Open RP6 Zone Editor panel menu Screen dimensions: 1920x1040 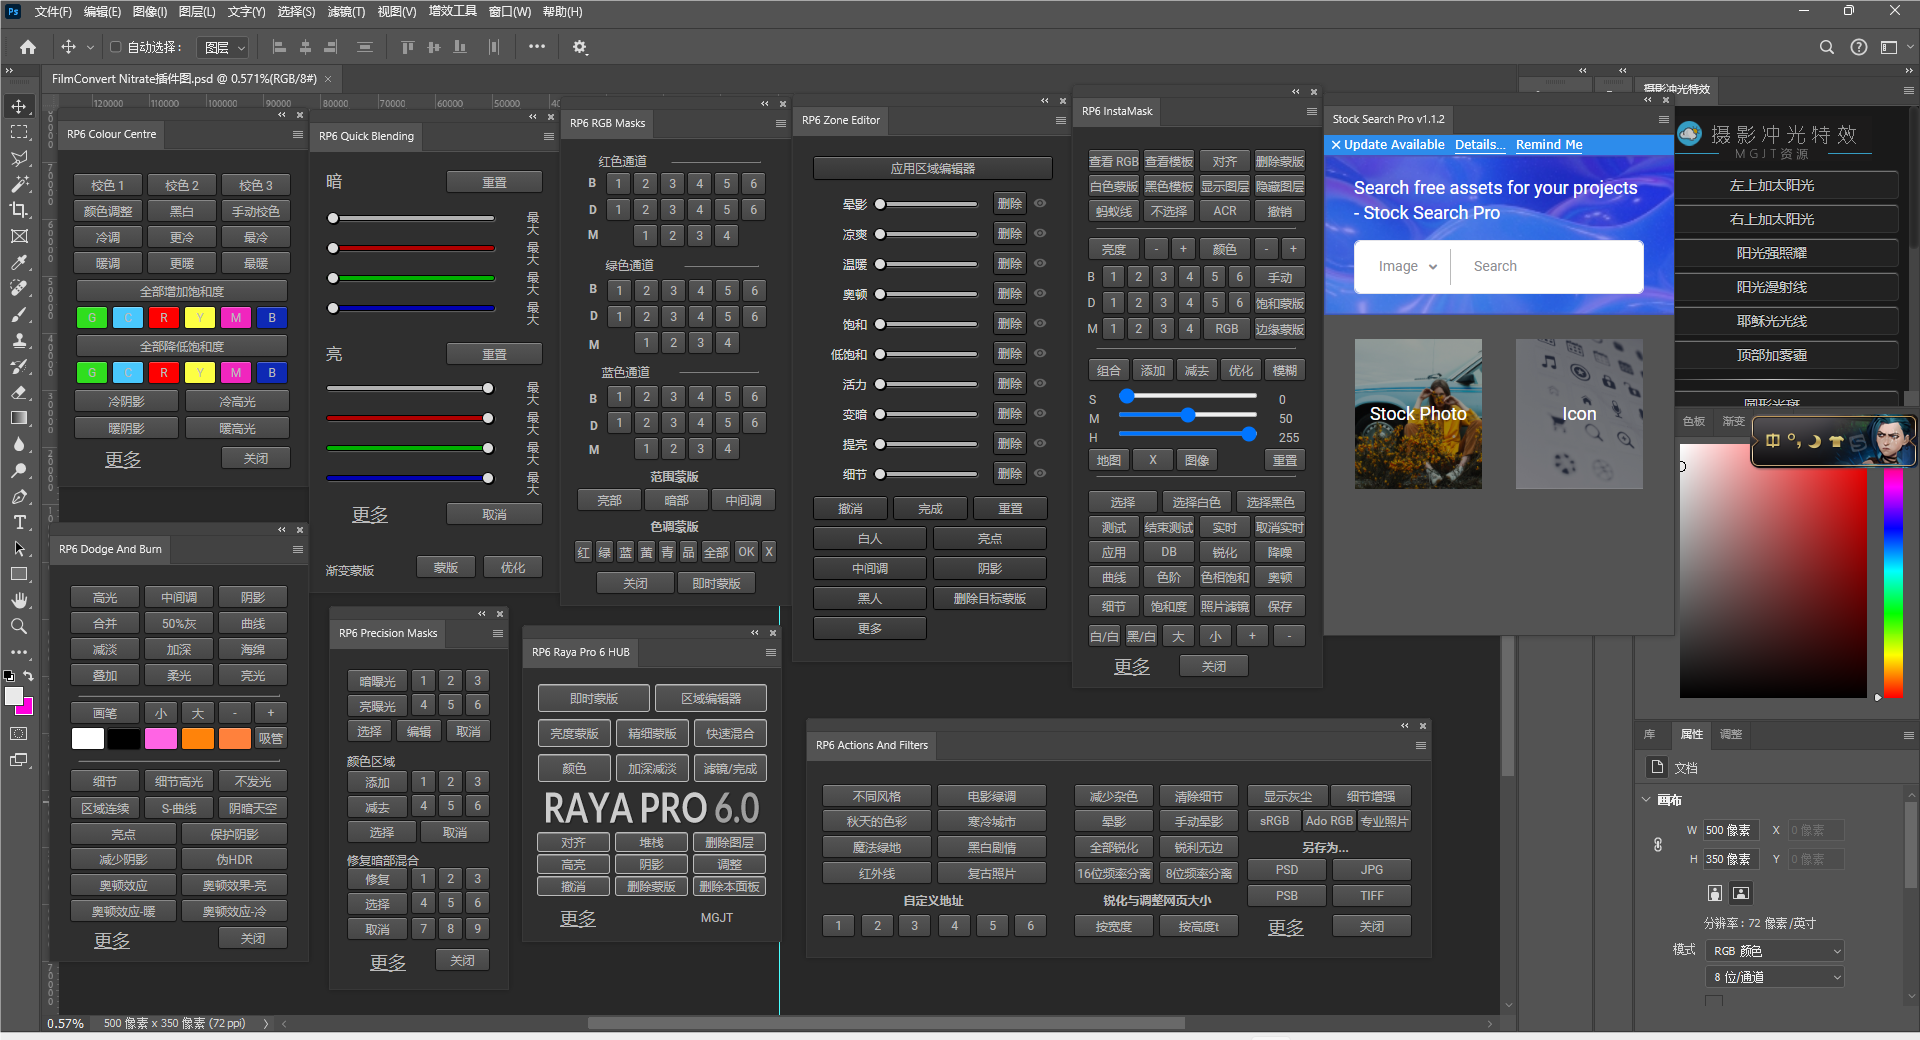point(1061,120)
